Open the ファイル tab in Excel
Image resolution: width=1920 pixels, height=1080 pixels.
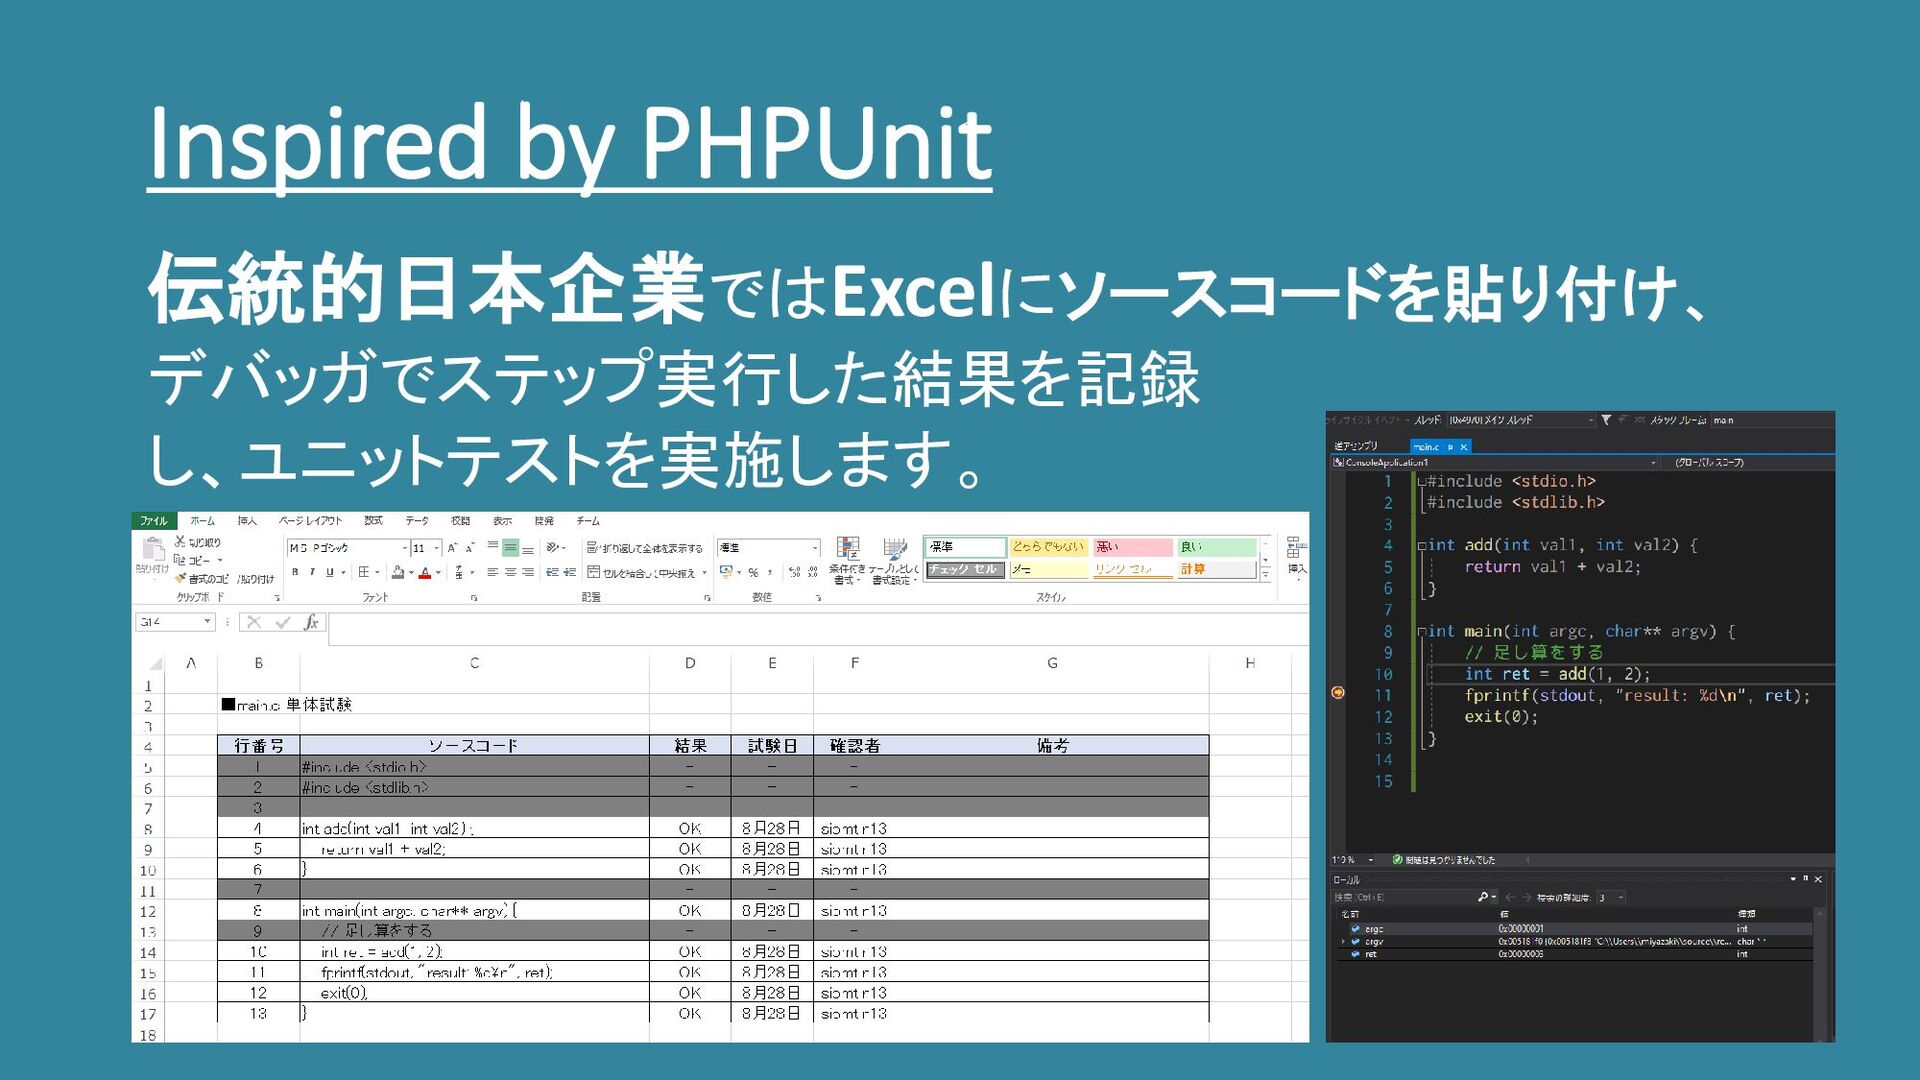pos(153,521)
